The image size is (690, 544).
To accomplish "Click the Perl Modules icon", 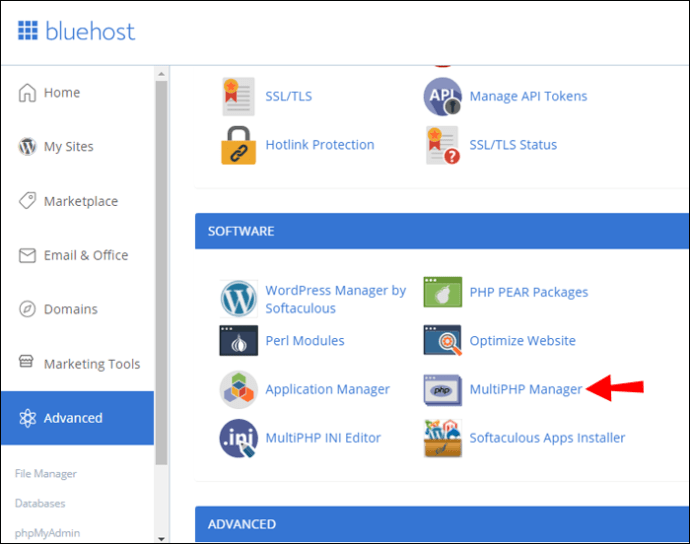I will point(239,341).
